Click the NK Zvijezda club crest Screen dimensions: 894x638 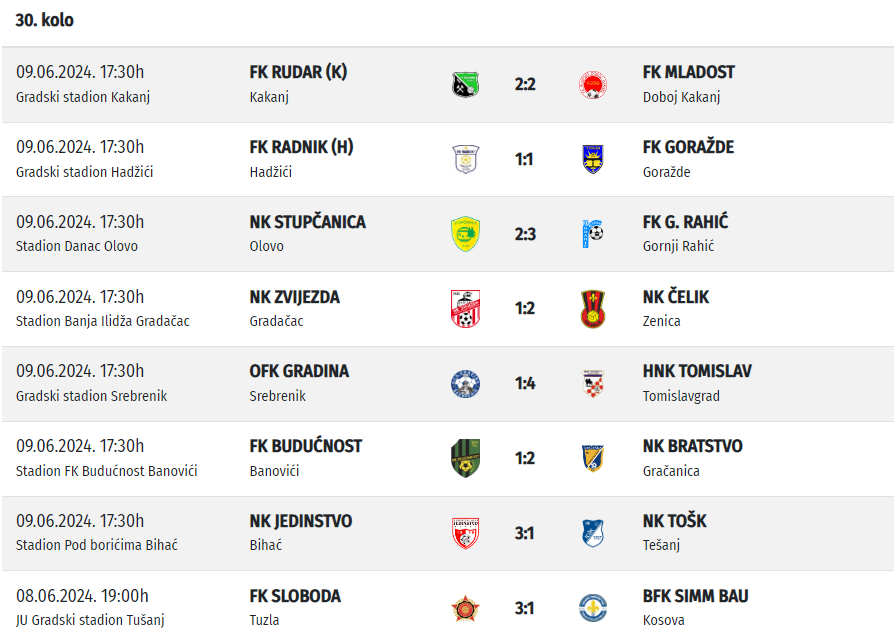[465, 309]
